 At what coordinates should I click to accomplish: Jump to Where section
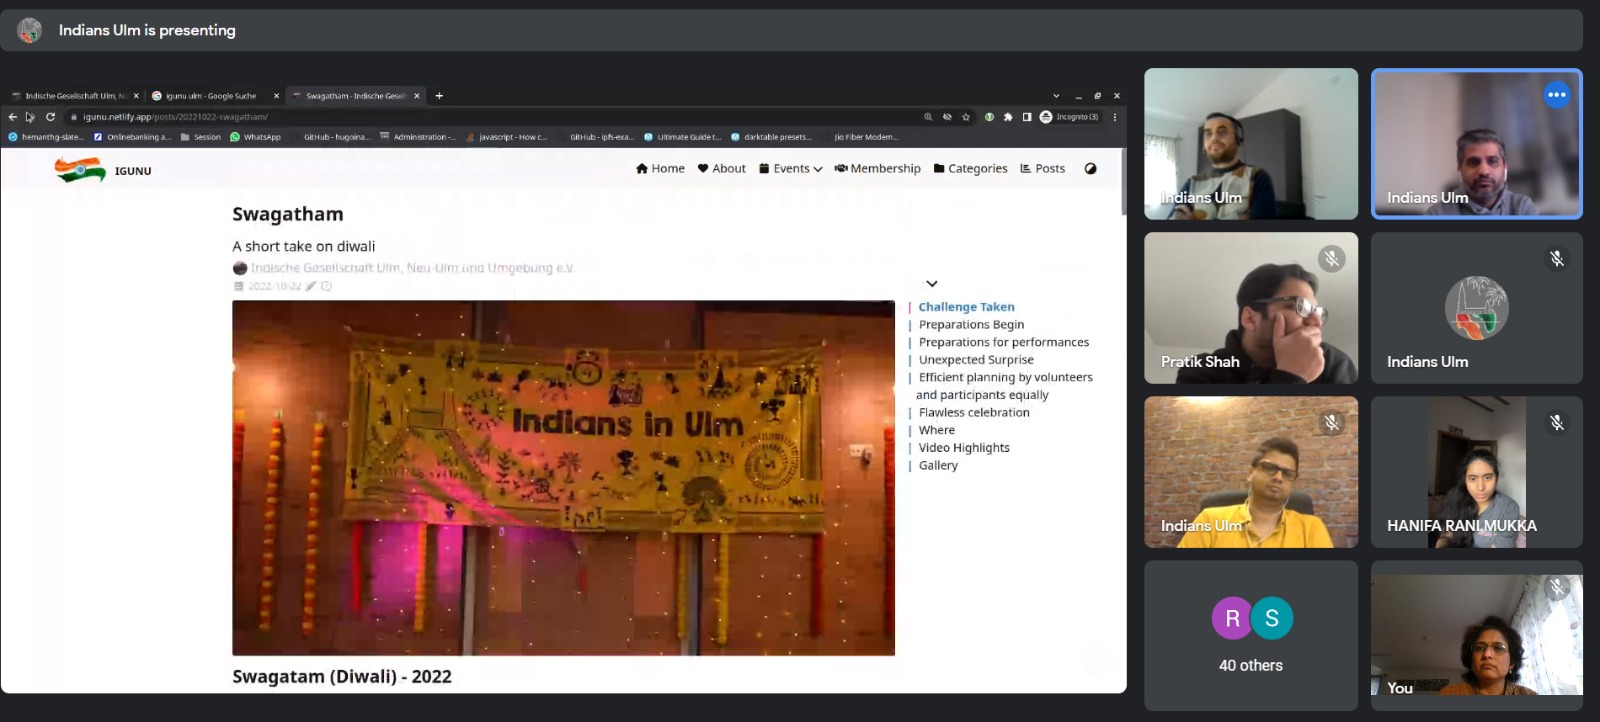[x=937, y=430]
